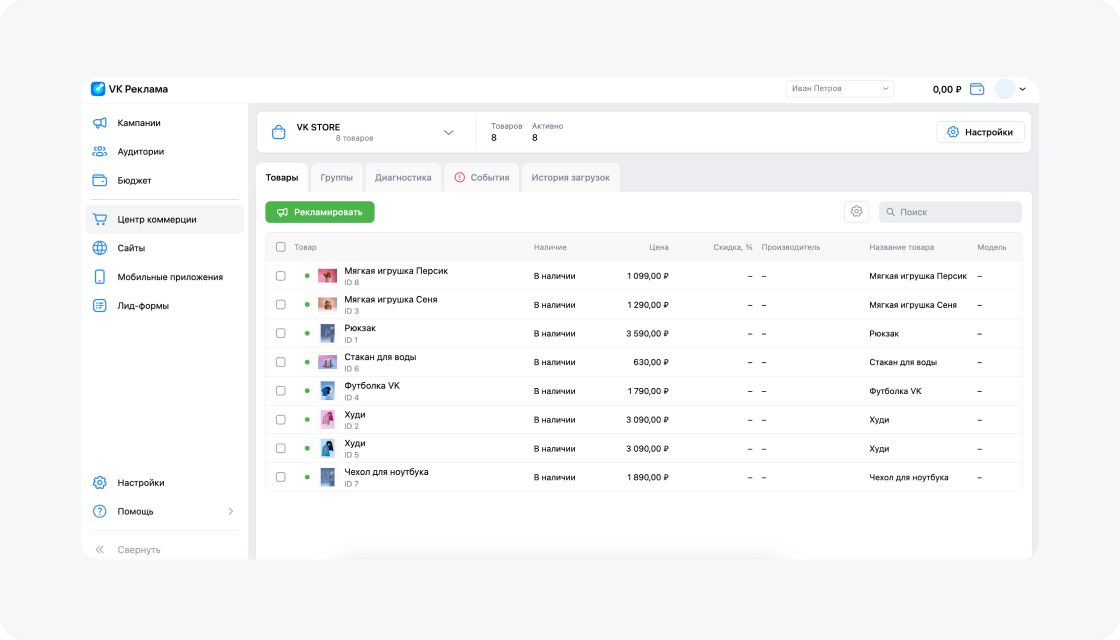Click the Поиск search field
Image resolution: width=1120 pixels, height=640 pixels.
[950, 212]
